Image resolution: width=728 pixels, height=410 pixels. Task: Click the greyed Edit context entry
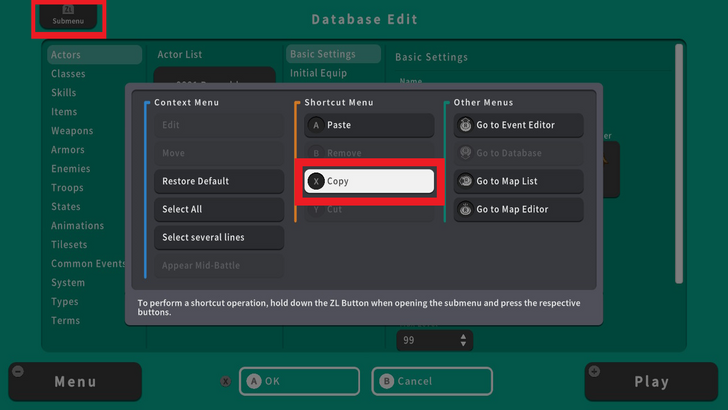[219, 125]
